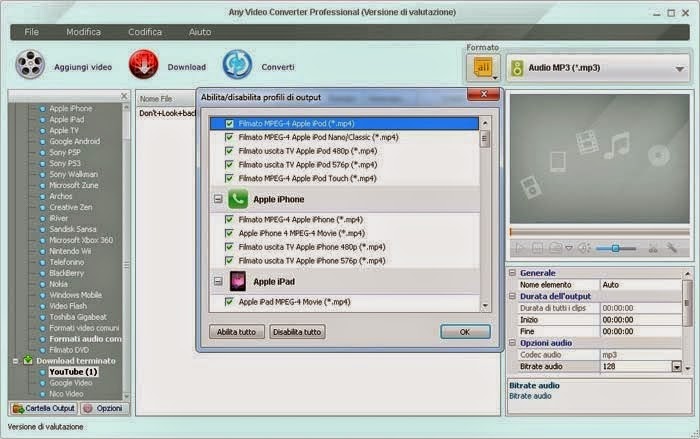Click the snapshot folder icon in player
Screen dimensions: 700x439
(555, 248)
